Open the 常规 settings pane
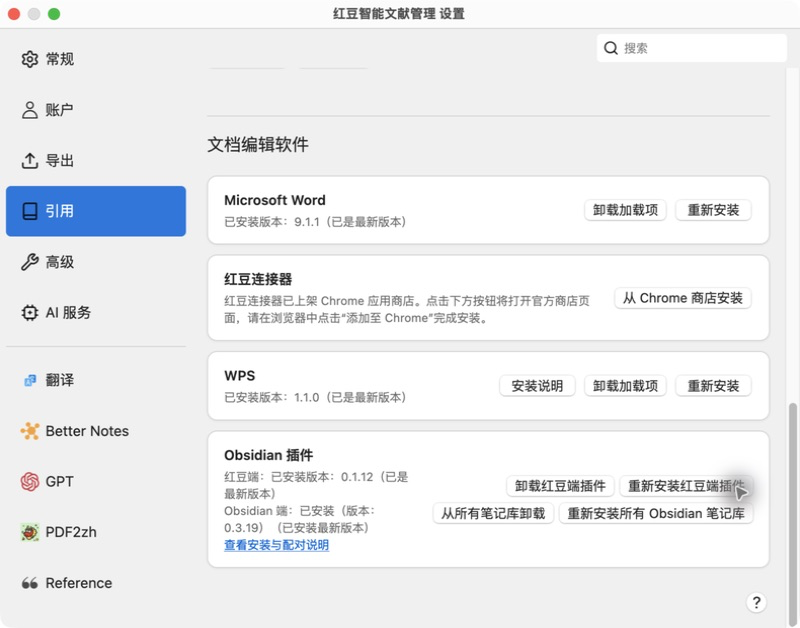 click(x=96, y=59)
